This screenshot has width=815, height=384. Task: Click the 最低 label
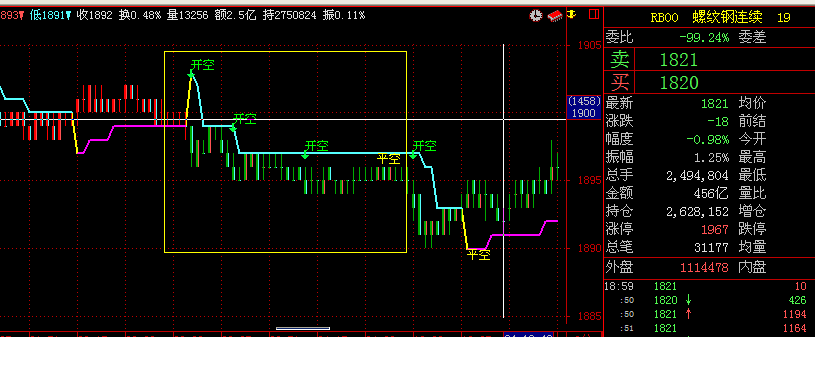pos(752,175)
